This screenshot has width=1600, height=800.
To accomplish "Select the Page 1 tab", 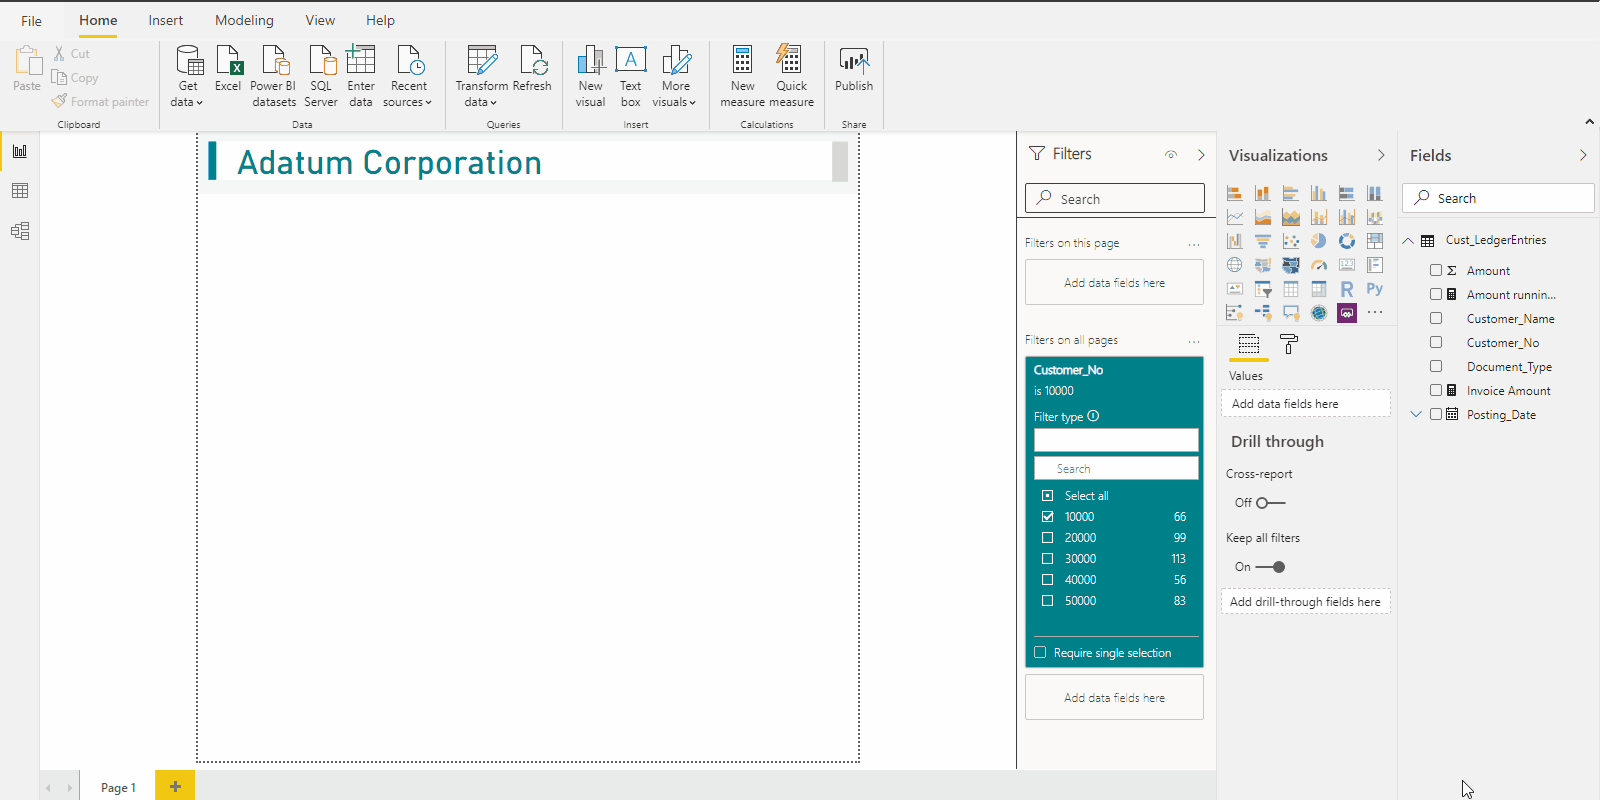I will click(x=118, y=787).
